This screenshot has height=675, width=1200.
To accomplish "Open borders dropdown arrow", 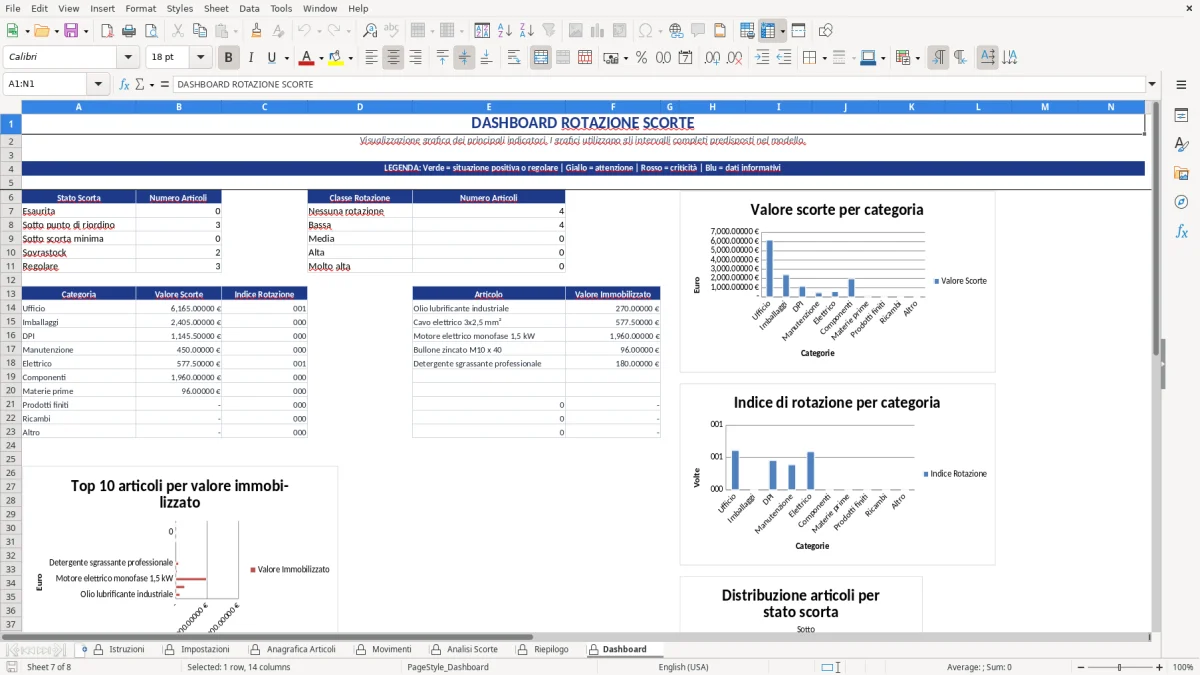I will click(824, 58).
